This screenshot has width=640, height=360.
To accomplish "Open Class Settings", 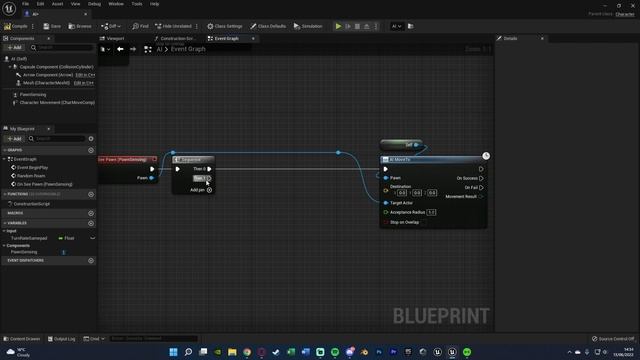I will pyautogui.click(x=224, y=26).
